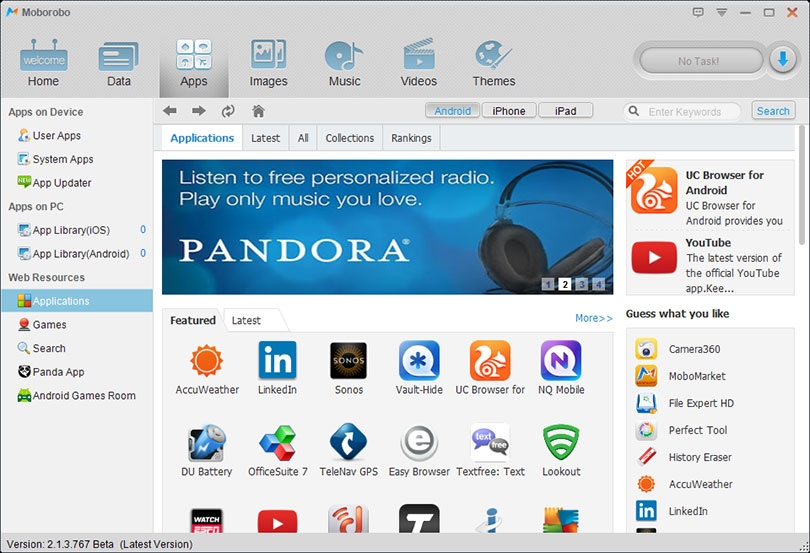810x553 pixels.
Task: Click the Enter Keywords search field
Action: 682,112
